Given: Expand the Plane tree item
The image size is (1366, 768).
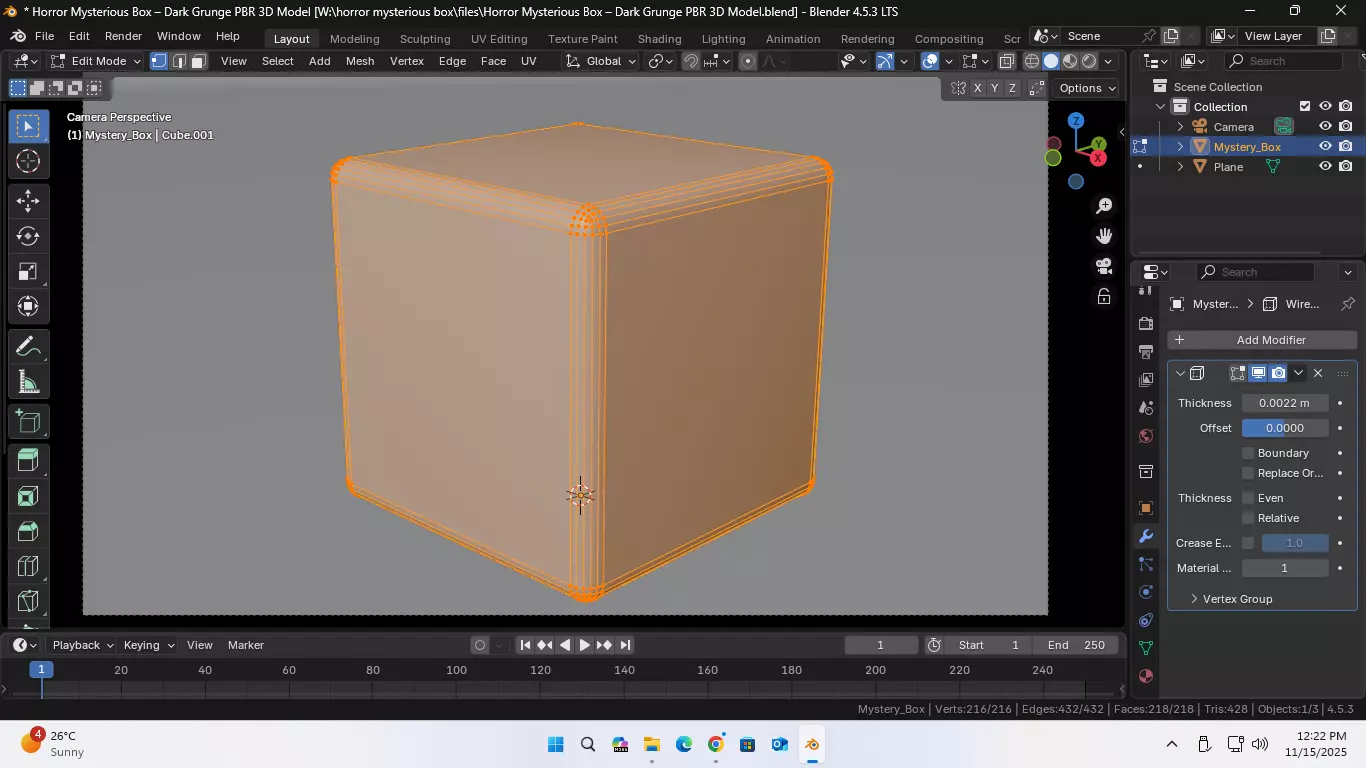Looking at the screenshot, I should coord(1180,167).
